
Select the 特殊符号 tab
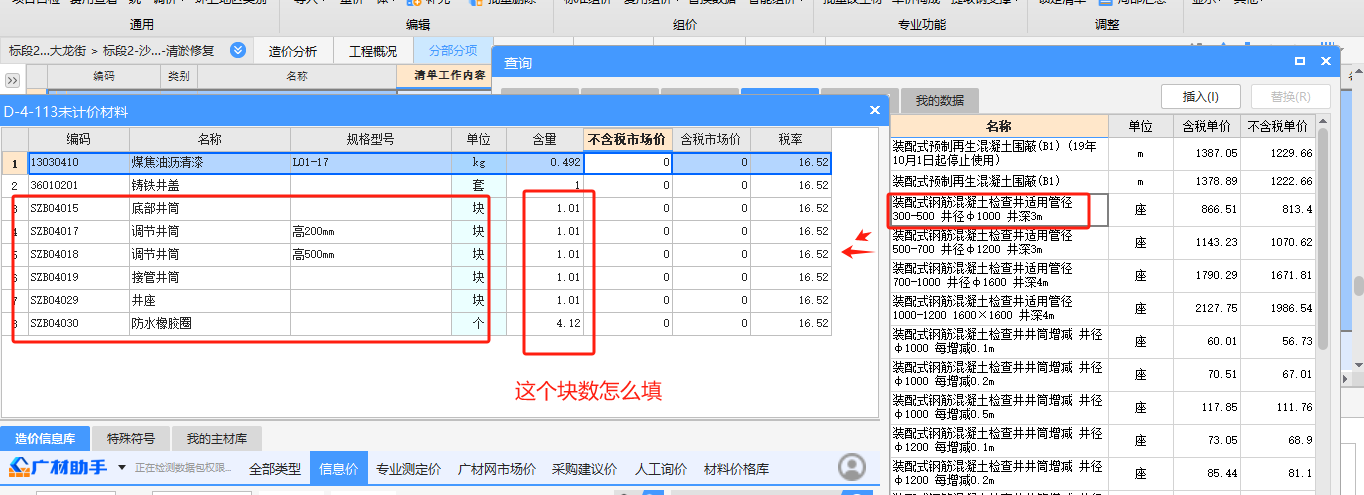(x=131, y=438)
